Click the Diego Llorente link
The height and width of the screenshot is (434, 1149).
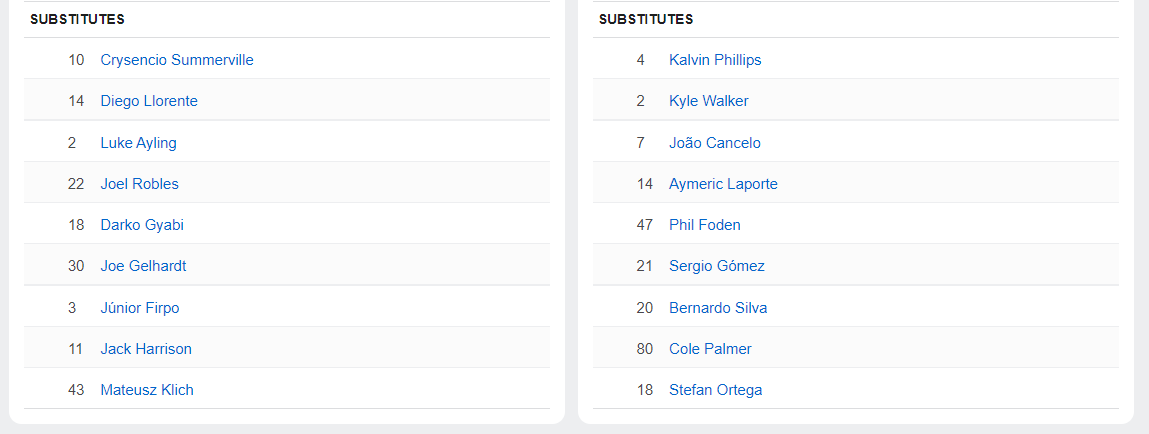point(149,101)
